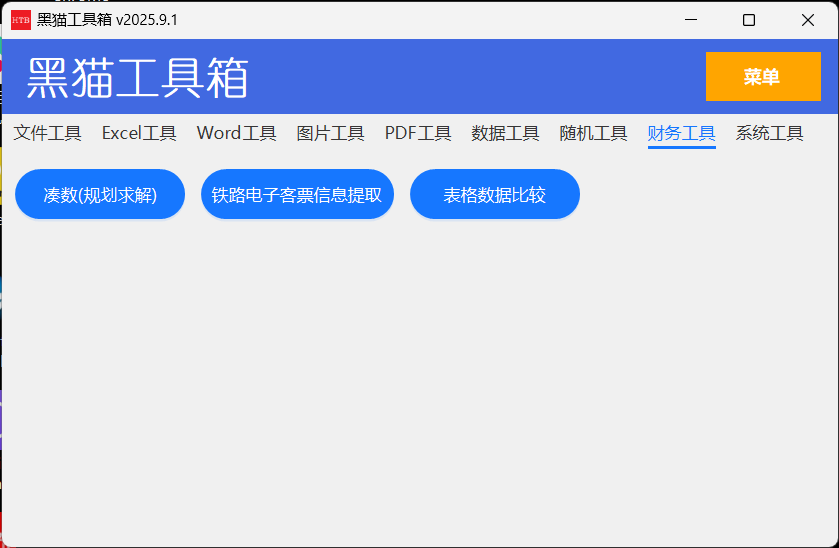Switch to the 文件工具 tab
Viewport: 839px width, 548px height.
[47, 133]
